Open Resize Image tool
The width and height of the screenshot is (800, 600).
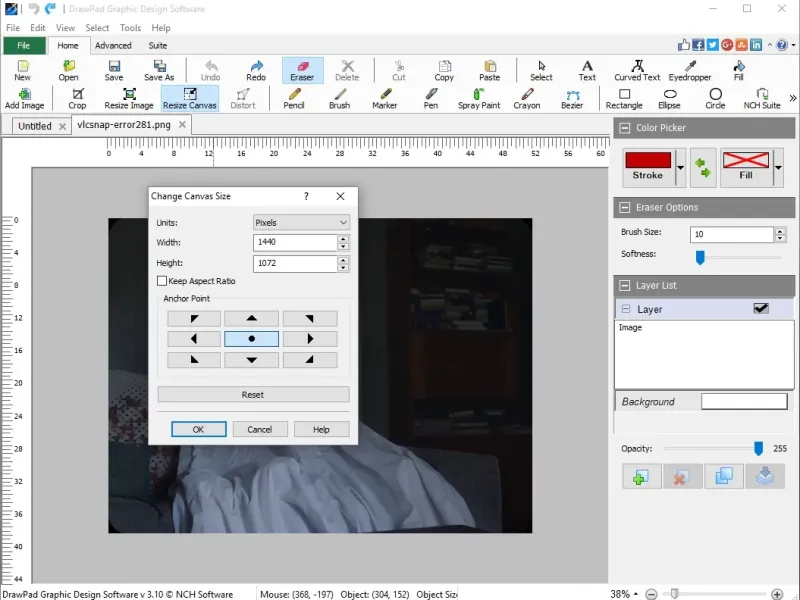coord(129,98)
